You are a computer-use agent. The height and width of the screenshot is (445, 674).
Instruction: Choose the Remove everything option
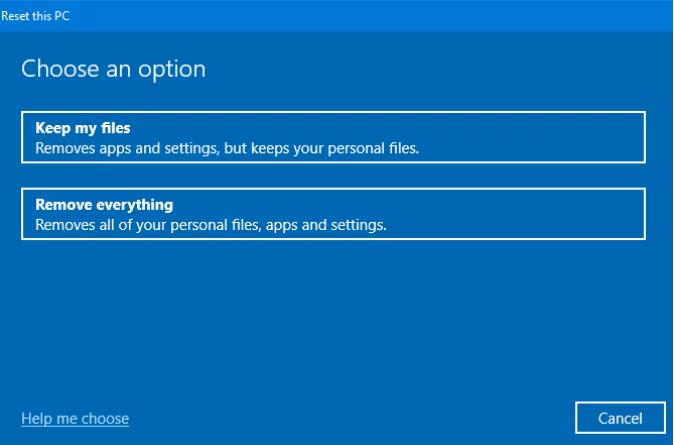pyautogui.click(x=333, y=214)
